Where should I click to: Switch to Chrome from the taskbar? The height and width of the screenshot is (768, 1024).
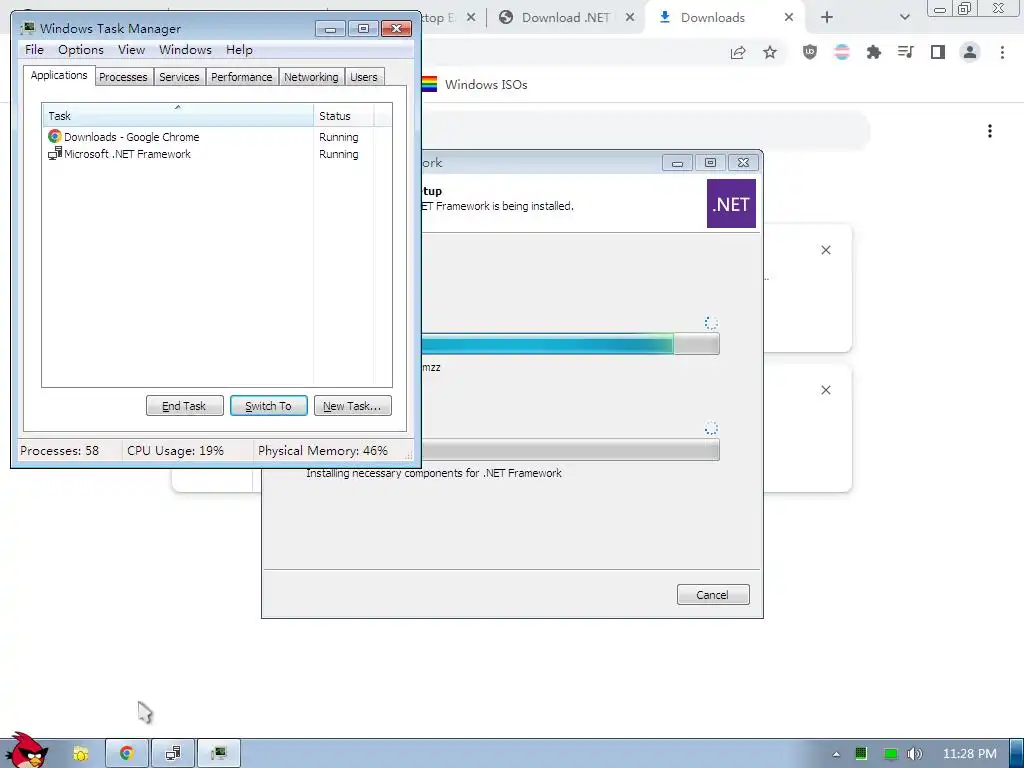127,754
